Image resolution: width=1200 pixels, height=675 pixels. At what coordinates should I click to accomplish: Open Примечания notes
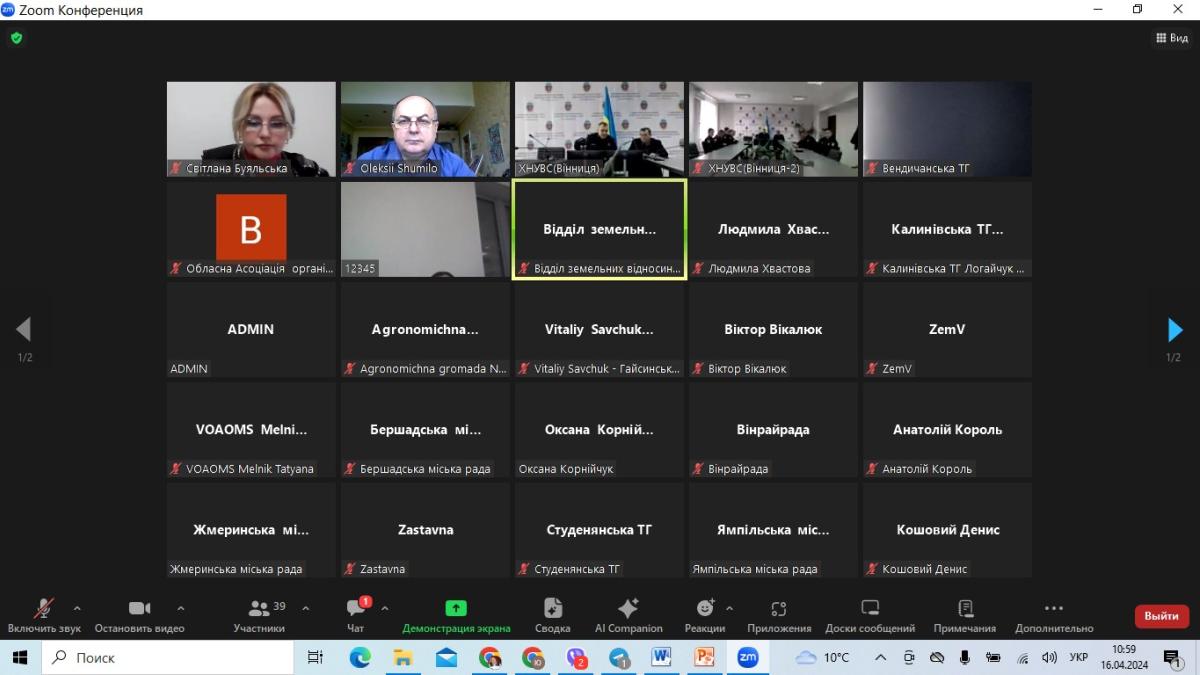[965, 616]
